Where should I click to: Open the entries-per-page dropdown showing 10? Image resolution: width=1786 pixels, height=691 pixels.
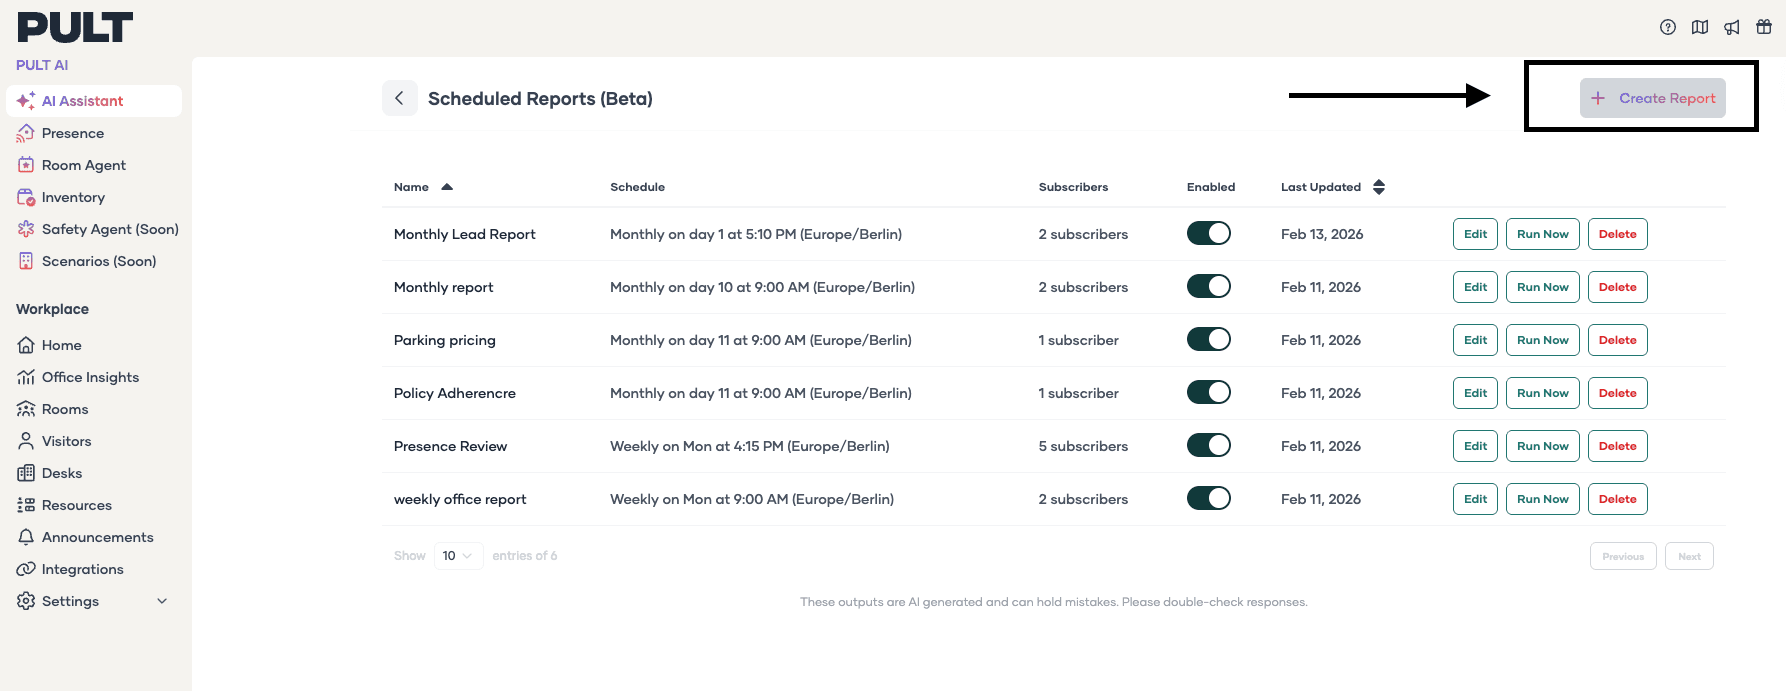point(458,556)
